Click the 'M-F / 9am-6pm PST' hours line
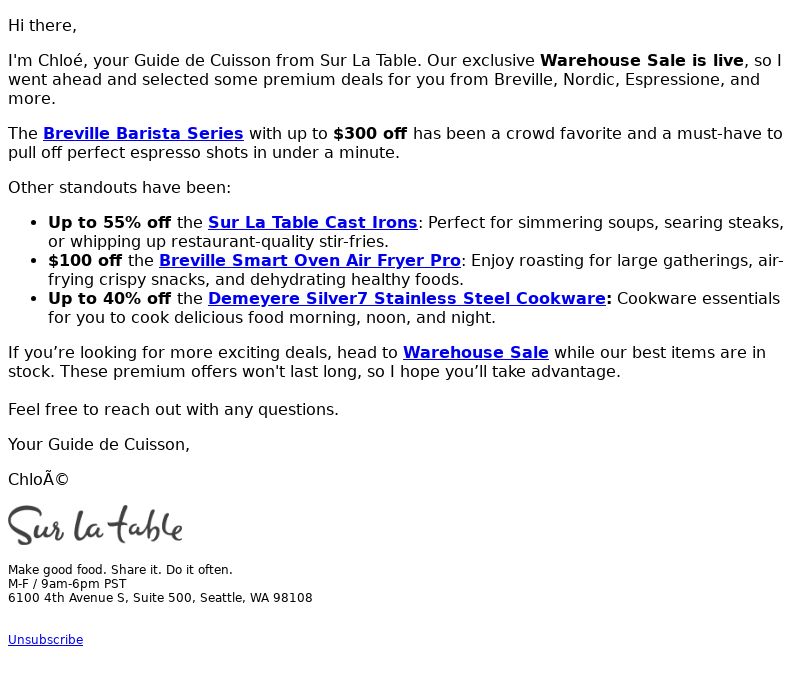 pyautogui.click(x=67, y=584)
